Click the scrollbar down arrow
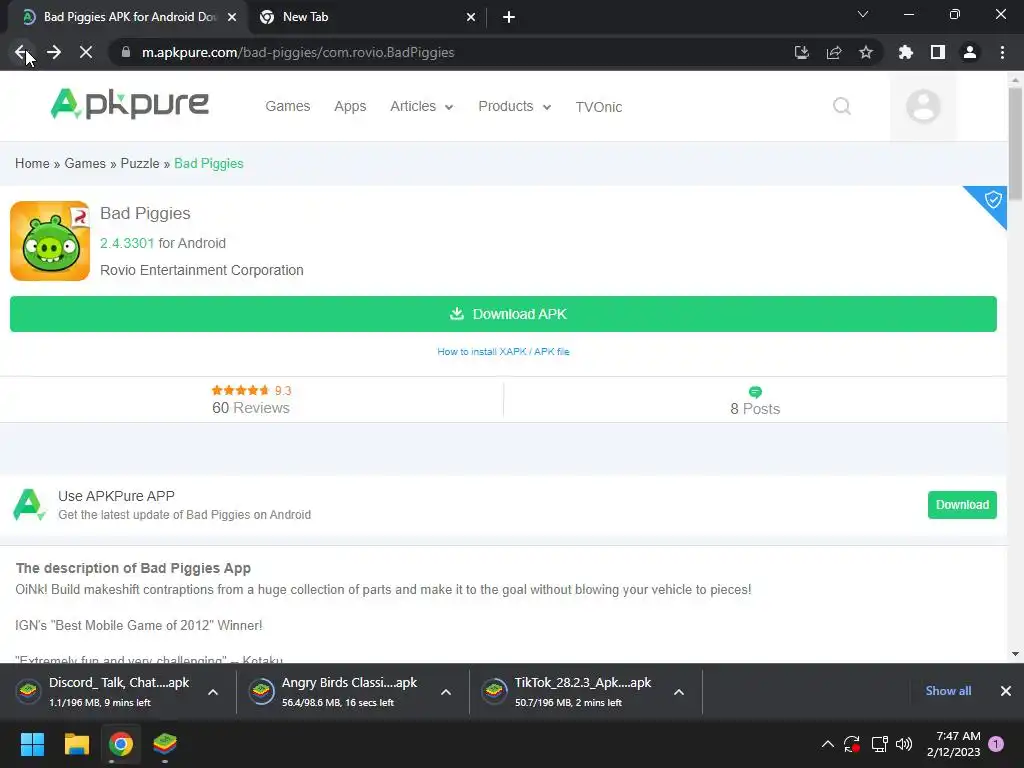The image size is (1024, 768). tap(1015, 654)
